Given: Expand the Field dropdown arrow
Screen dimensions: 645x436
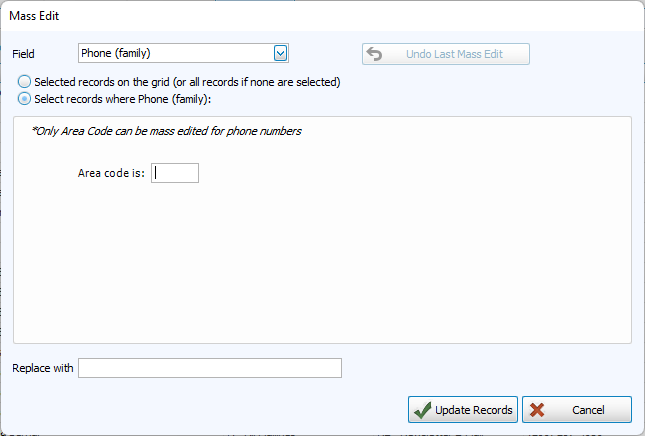Looking at the screenshot, I should tap(281, 53).
